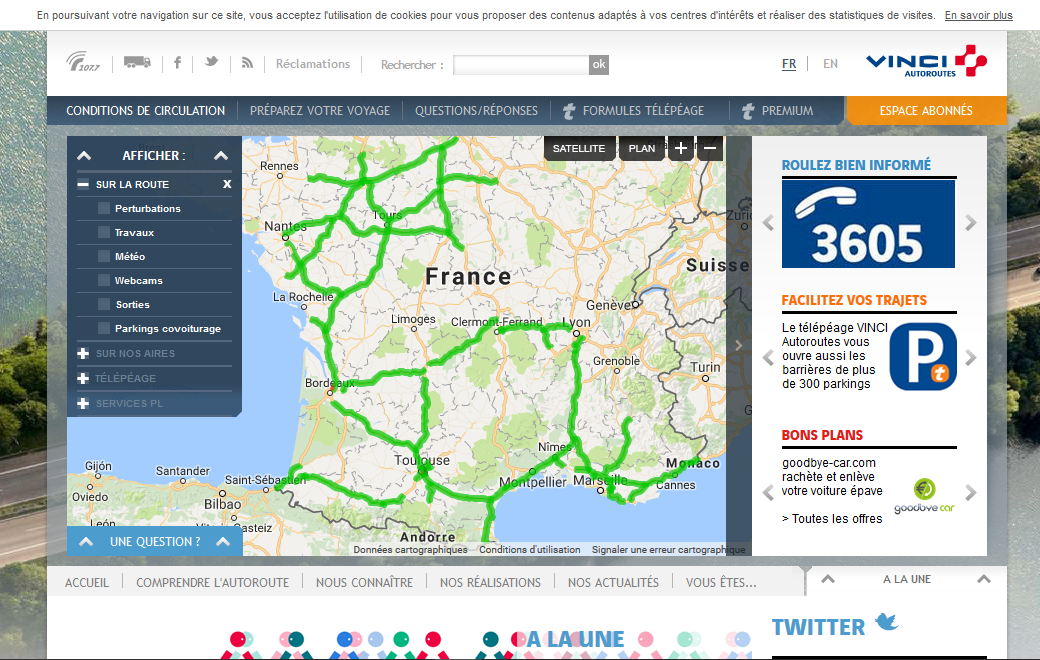The image size is (1040, 660).
Task: Click the goodbye car logo
Action: point(924,495)
